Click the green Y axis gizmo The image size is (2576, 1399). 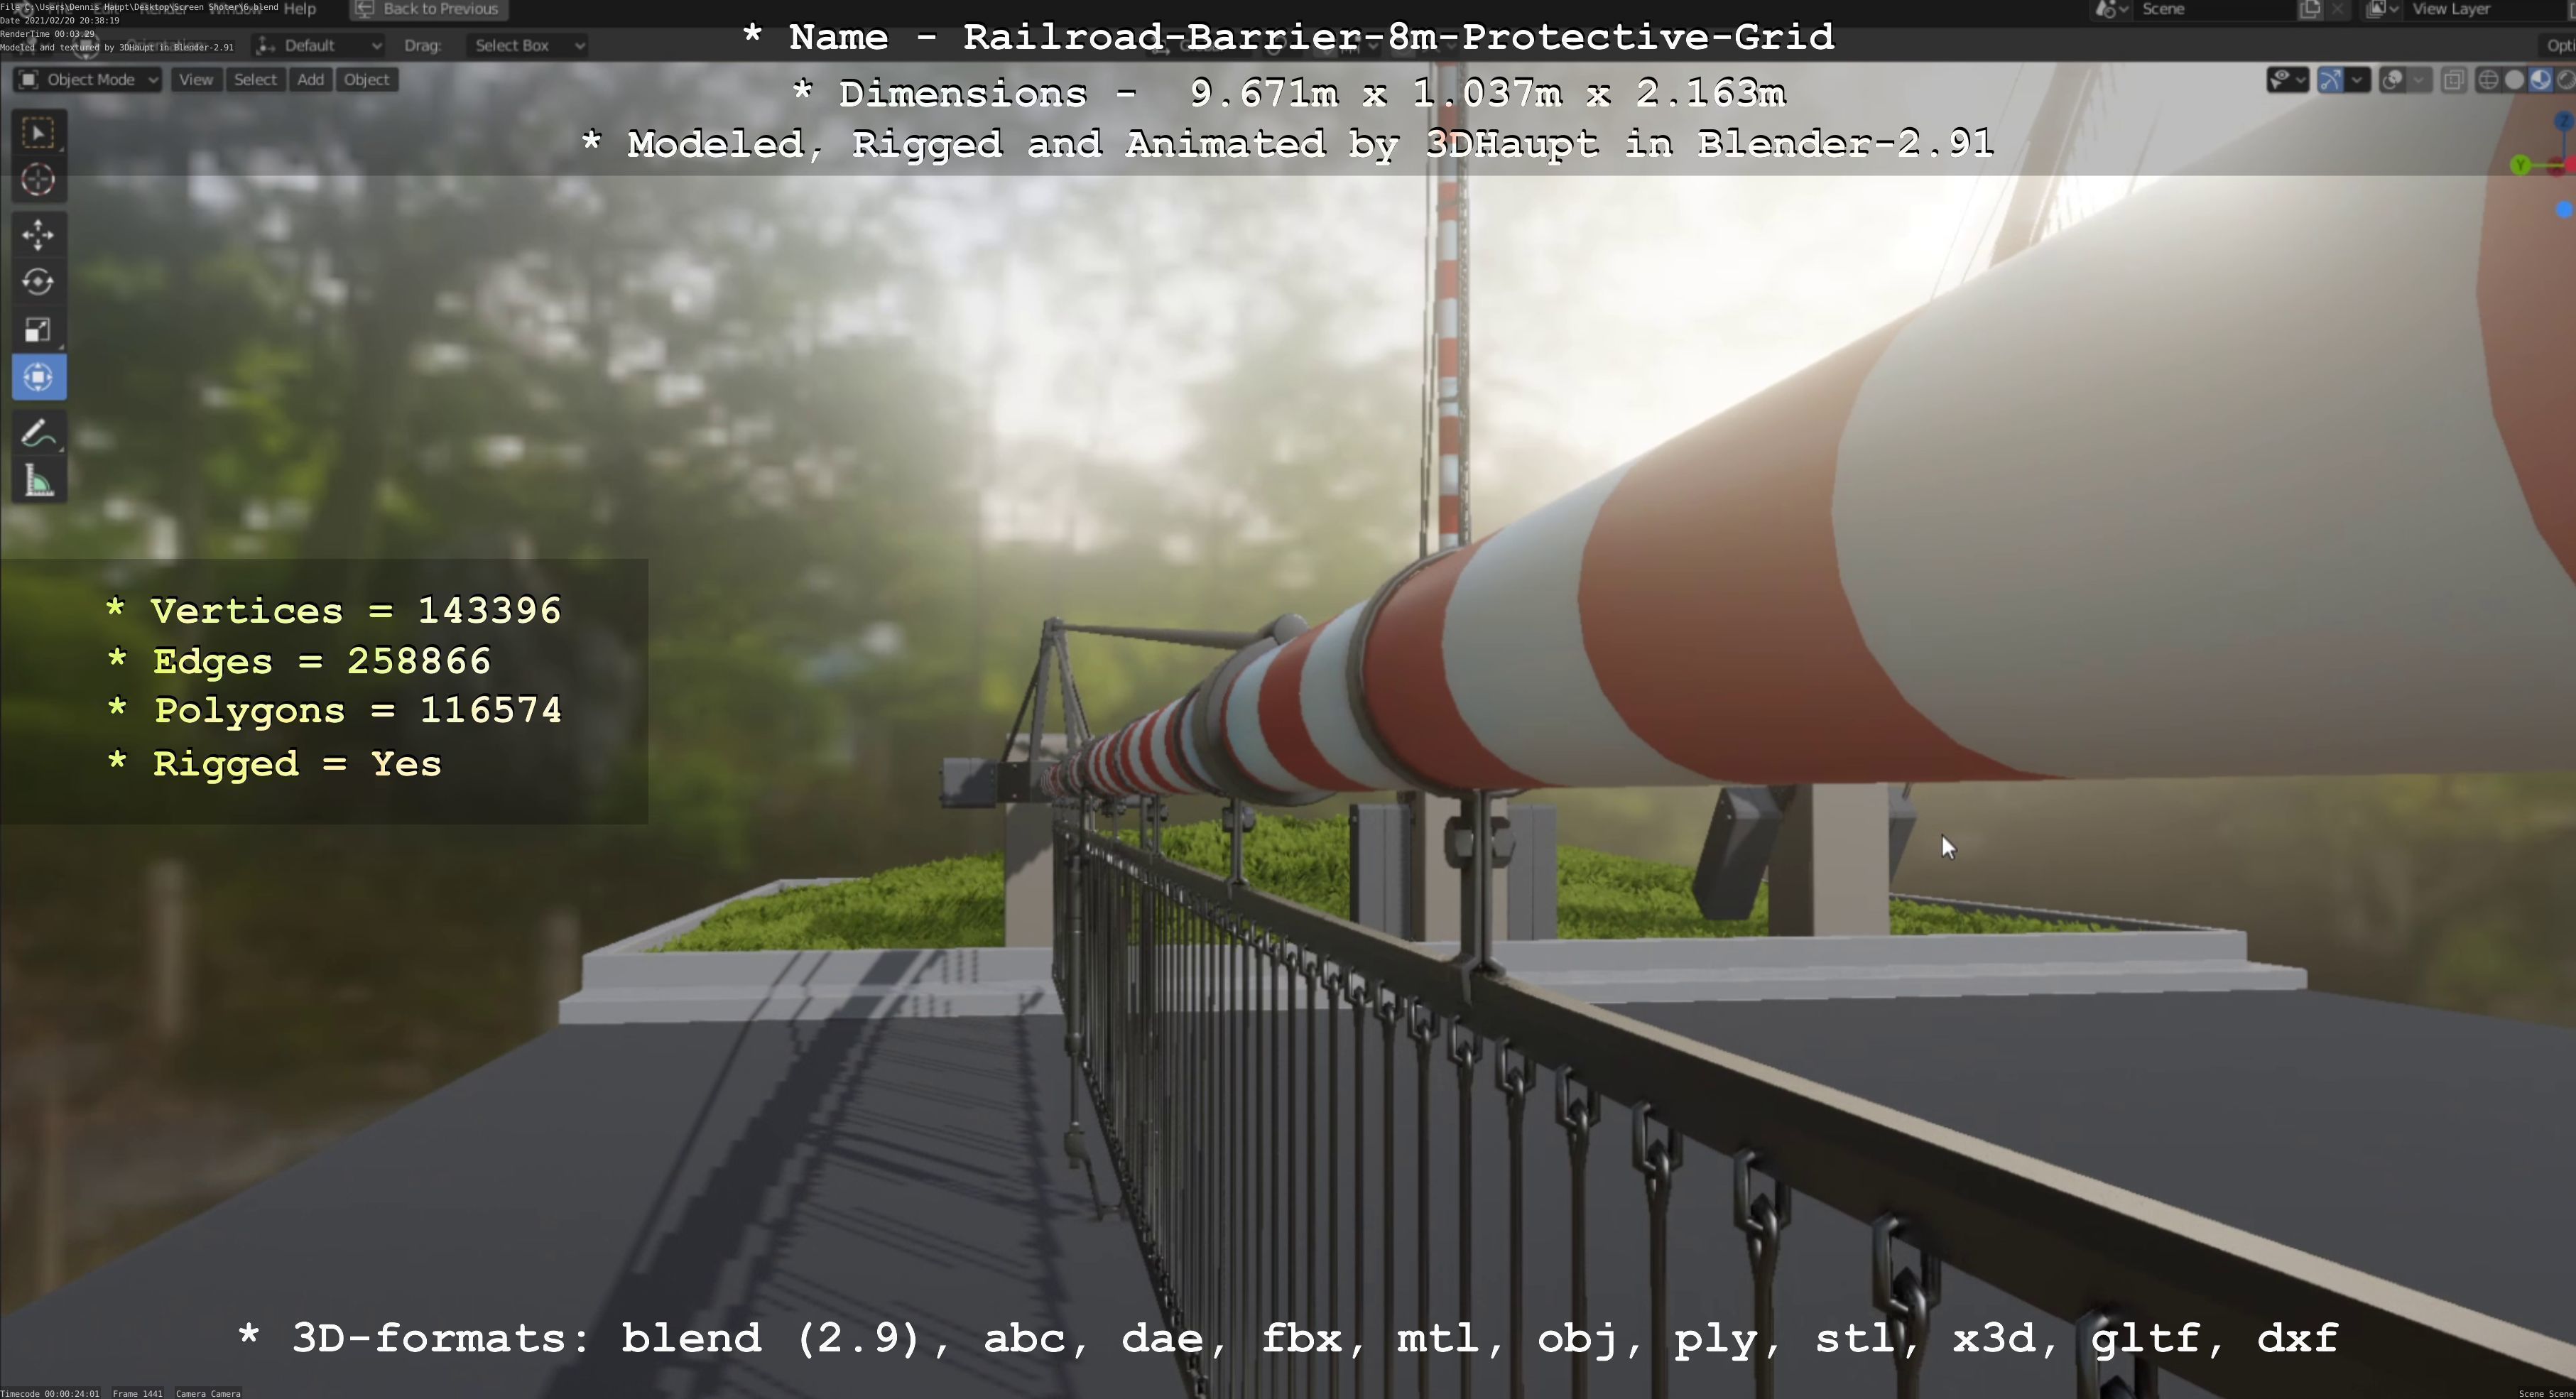pyautogui.click(x=2521, y=165)
